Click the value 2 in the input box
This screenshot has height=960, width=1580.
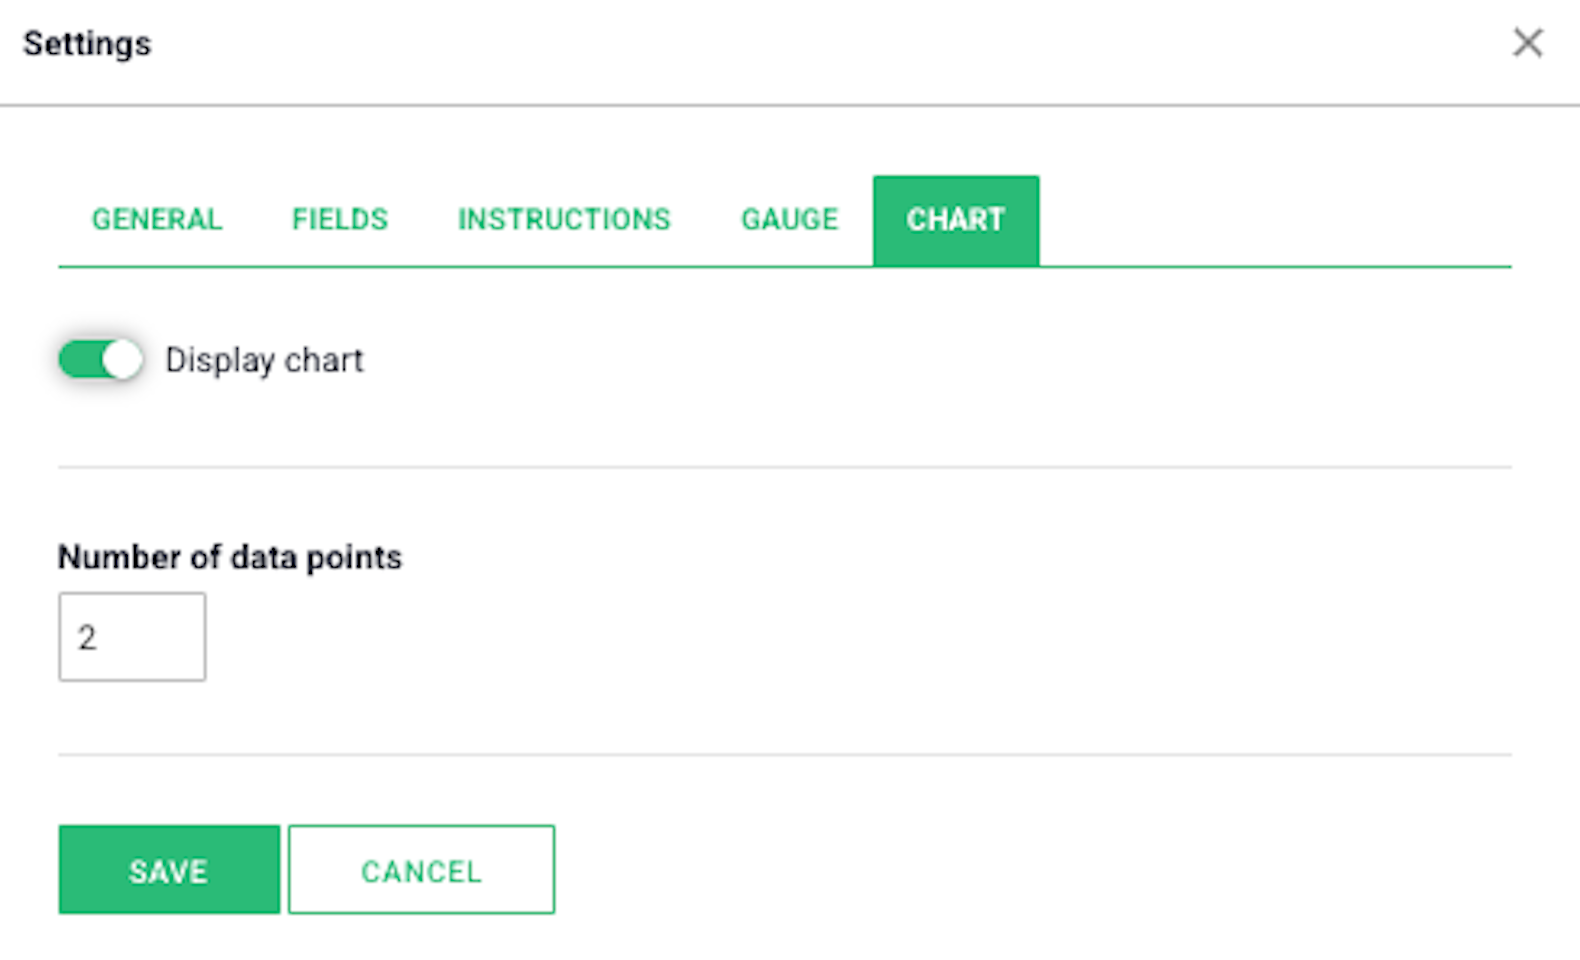(87, 637)
